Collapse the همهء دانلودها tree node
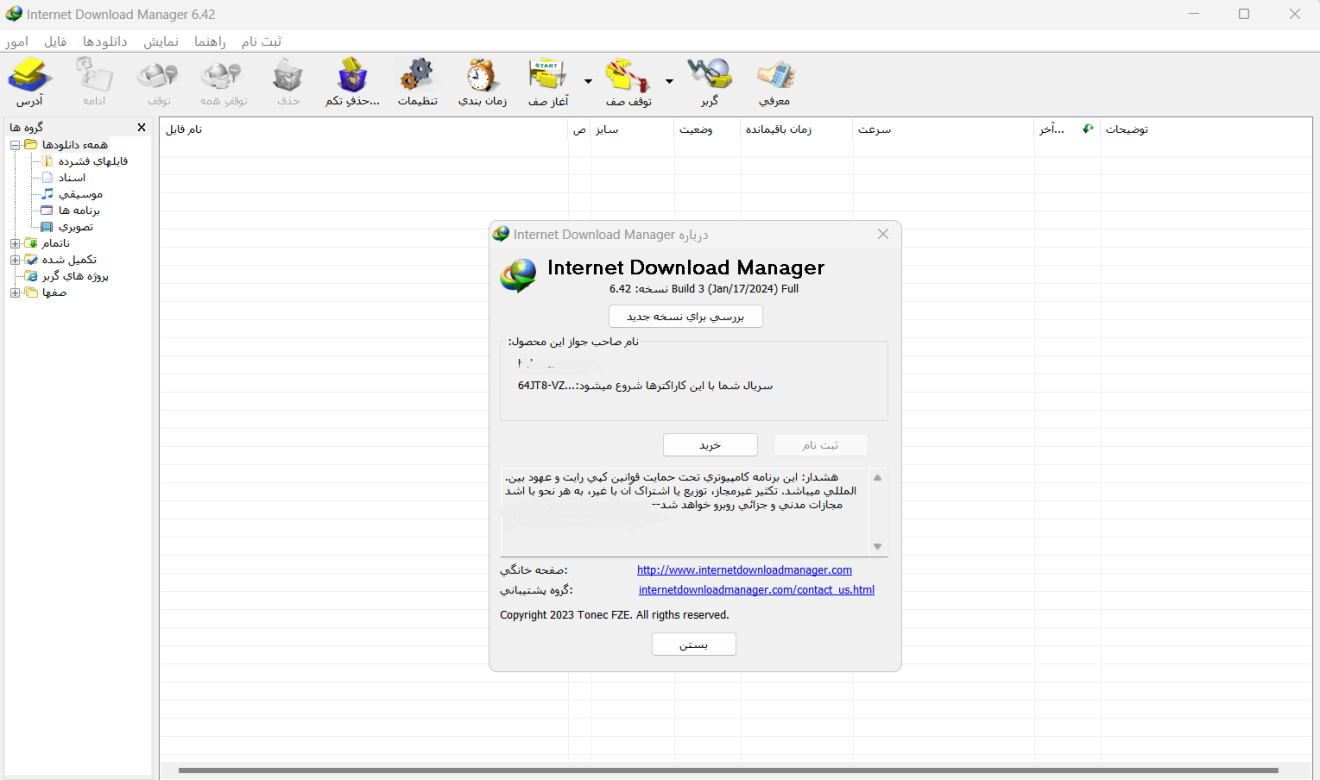Image resolution: width=1320 pixels, height=780 pixels. [15, 145]
